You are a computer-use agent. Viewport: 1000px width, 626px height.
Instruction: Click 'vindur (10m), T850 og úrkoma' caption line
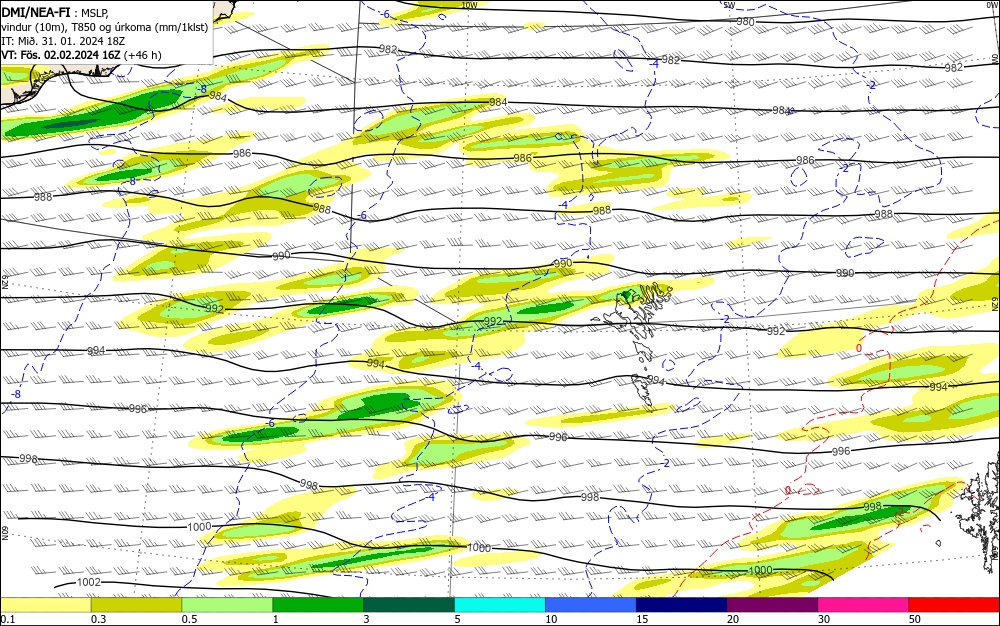coord(105,27)
